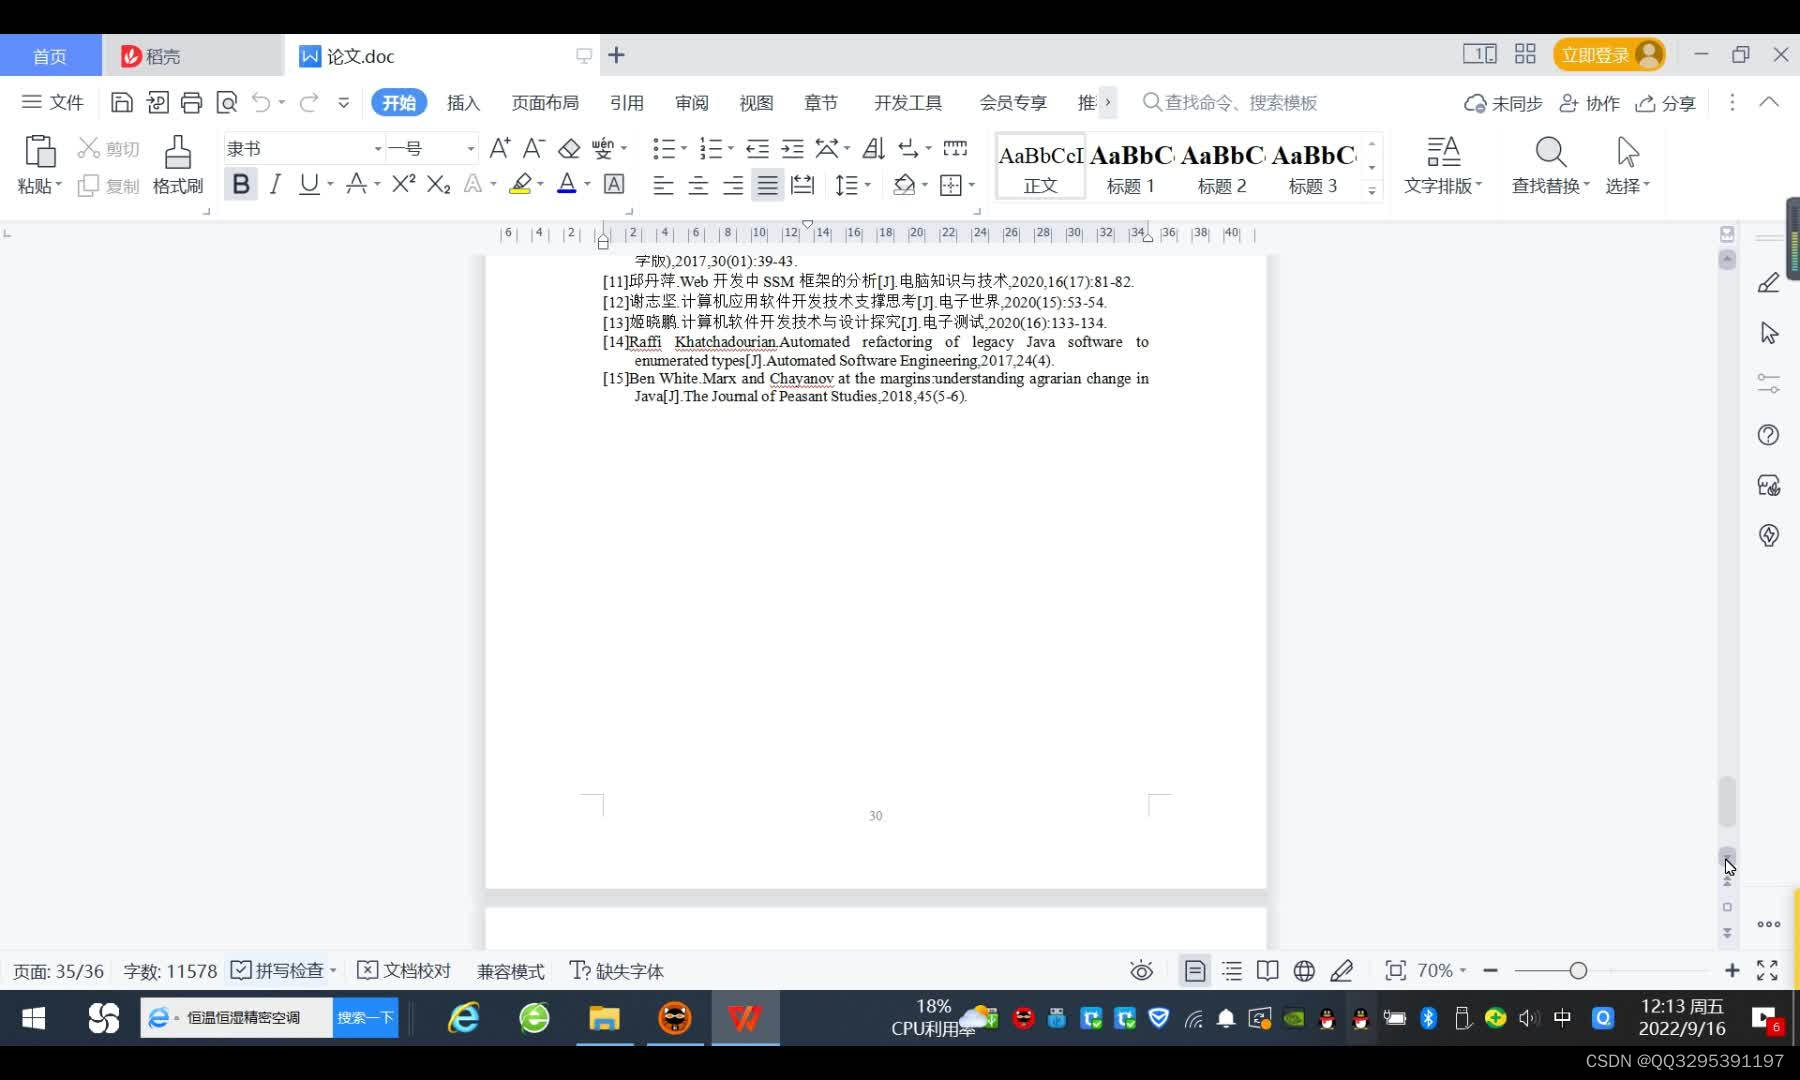The height and width of the screenshot is (1080, 1800).
Task: Toggle Bold formatting
Action: [x=241, y=184]
